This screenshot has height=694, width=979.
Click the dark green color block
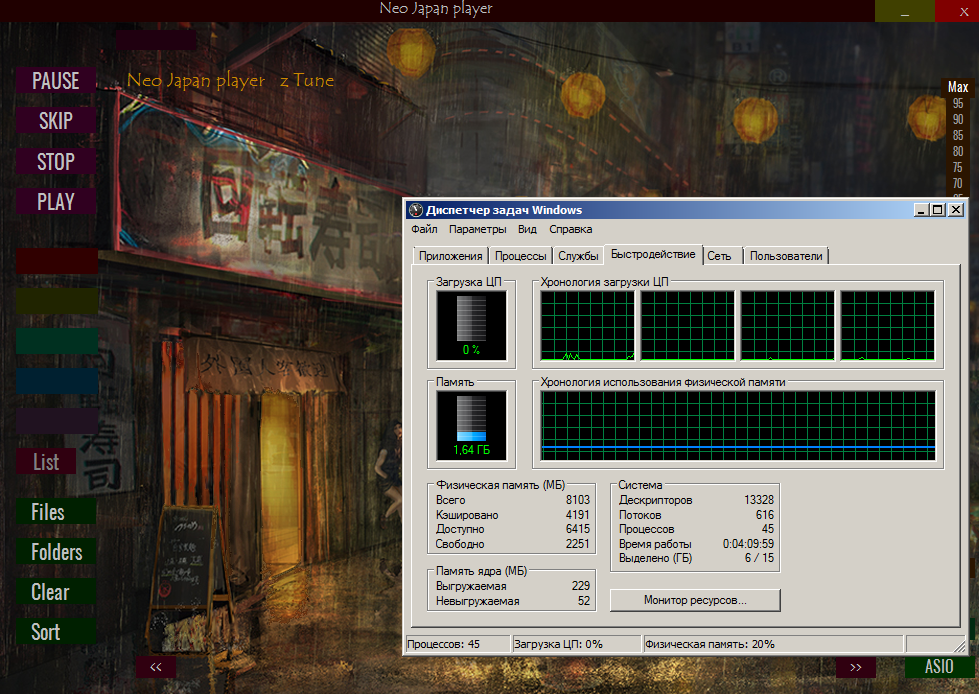[57, 341]
